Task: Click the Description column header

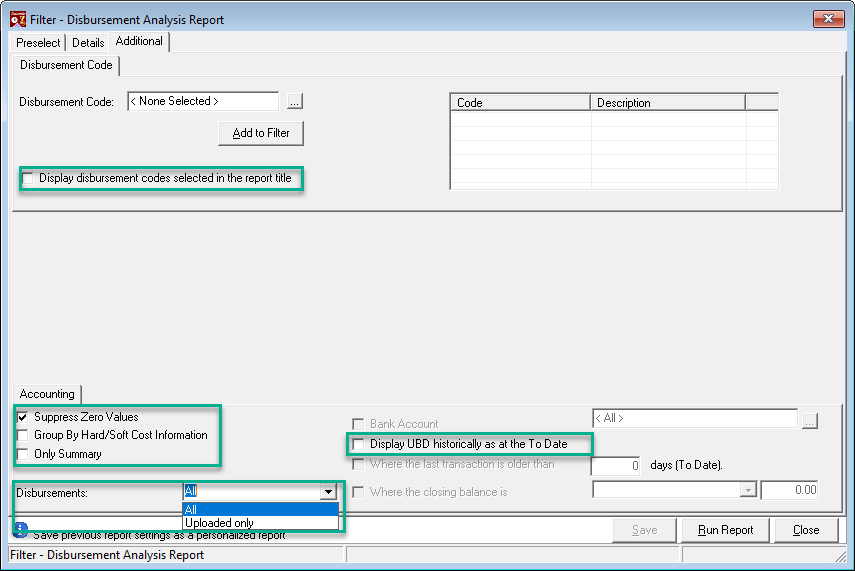Action: coord(668,103)
